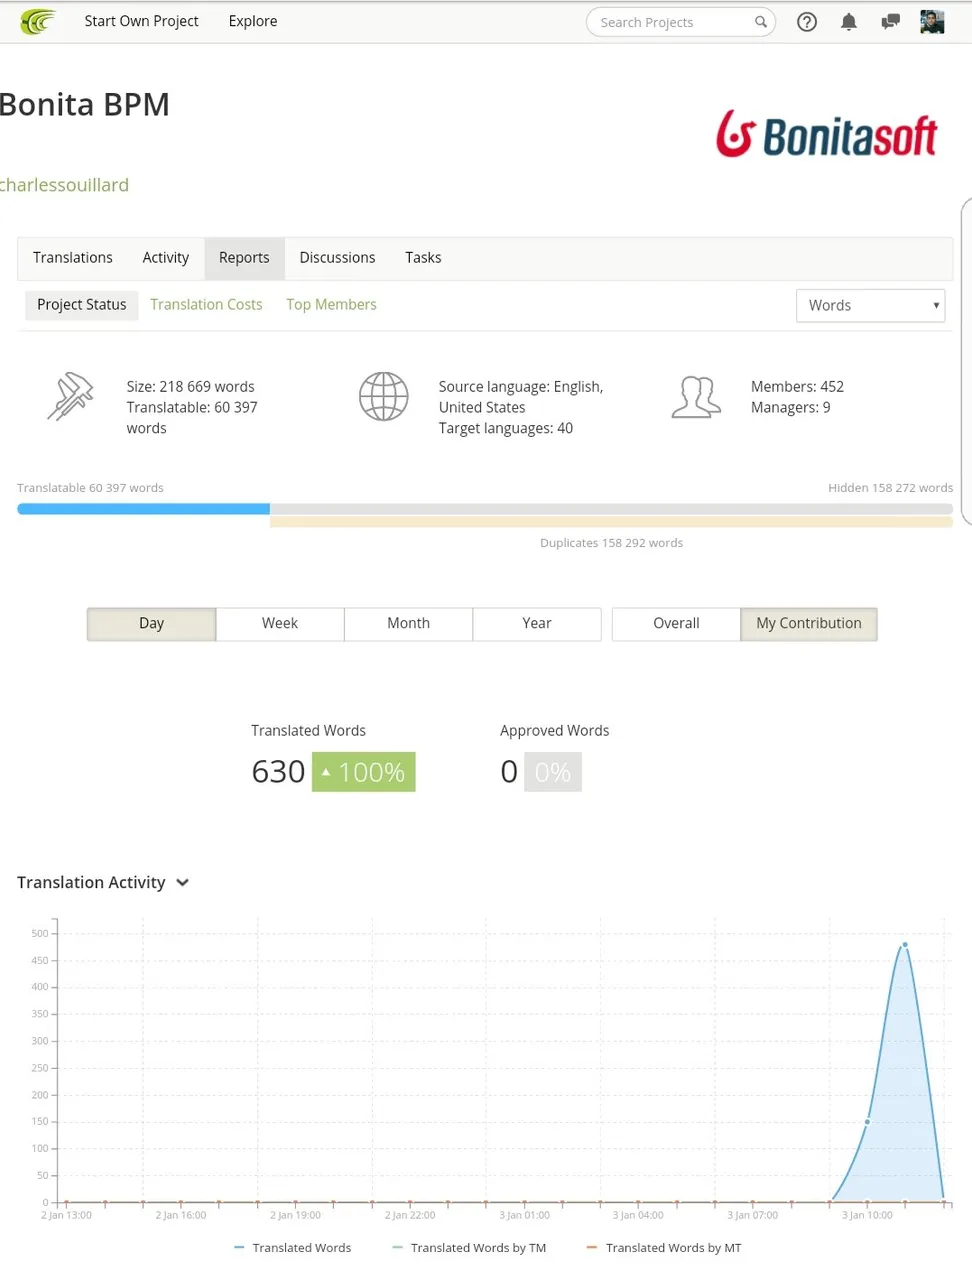Click the chart peak data point
This screenshot has width=972, height=1280.
click(x=905, y=944)
